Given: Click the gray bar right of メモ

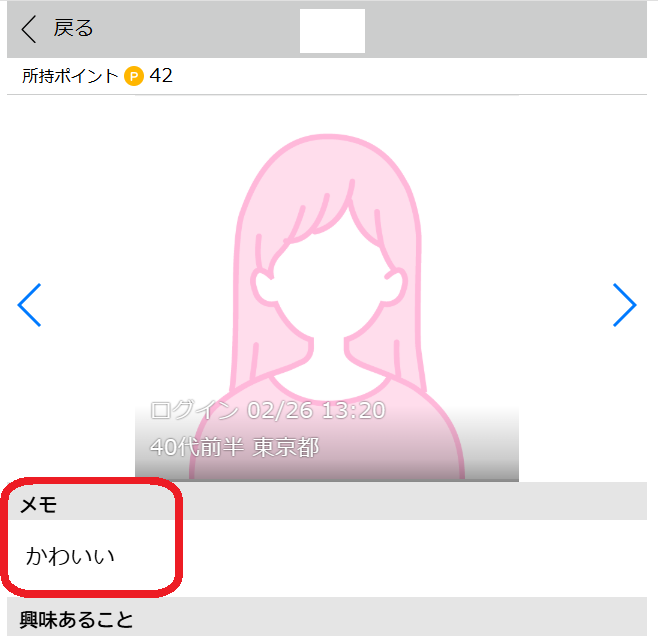Looking at the screenshot, I should (x=415, y=501).
